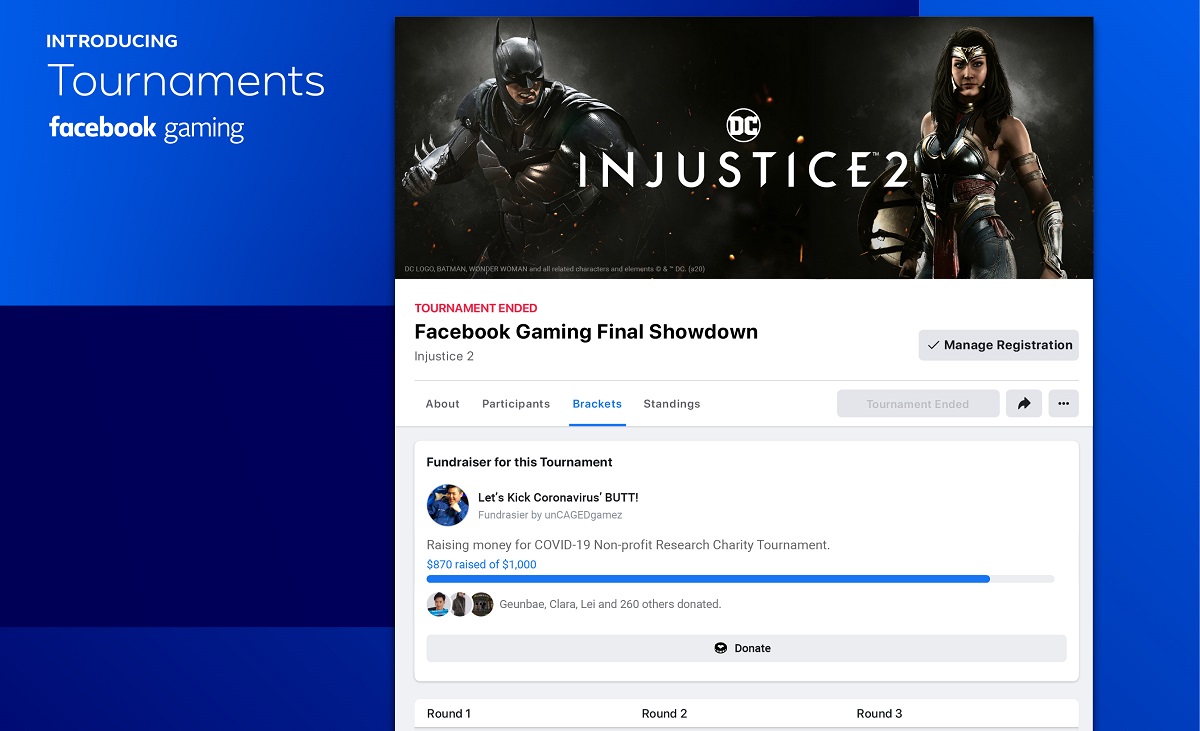Click the Facebook Gaming Final Showdown title
Viewport: 1200px width, 731px height.
click(x=586, y=332)
